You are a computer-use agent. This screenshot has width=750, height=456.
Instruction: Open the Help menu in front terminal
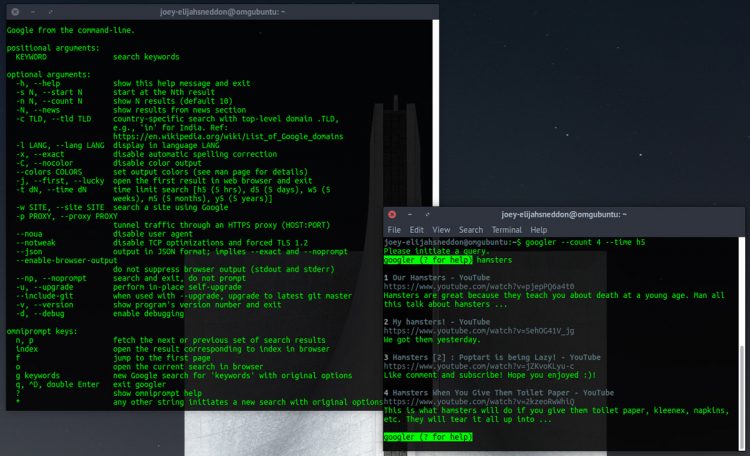click(539, 230)
